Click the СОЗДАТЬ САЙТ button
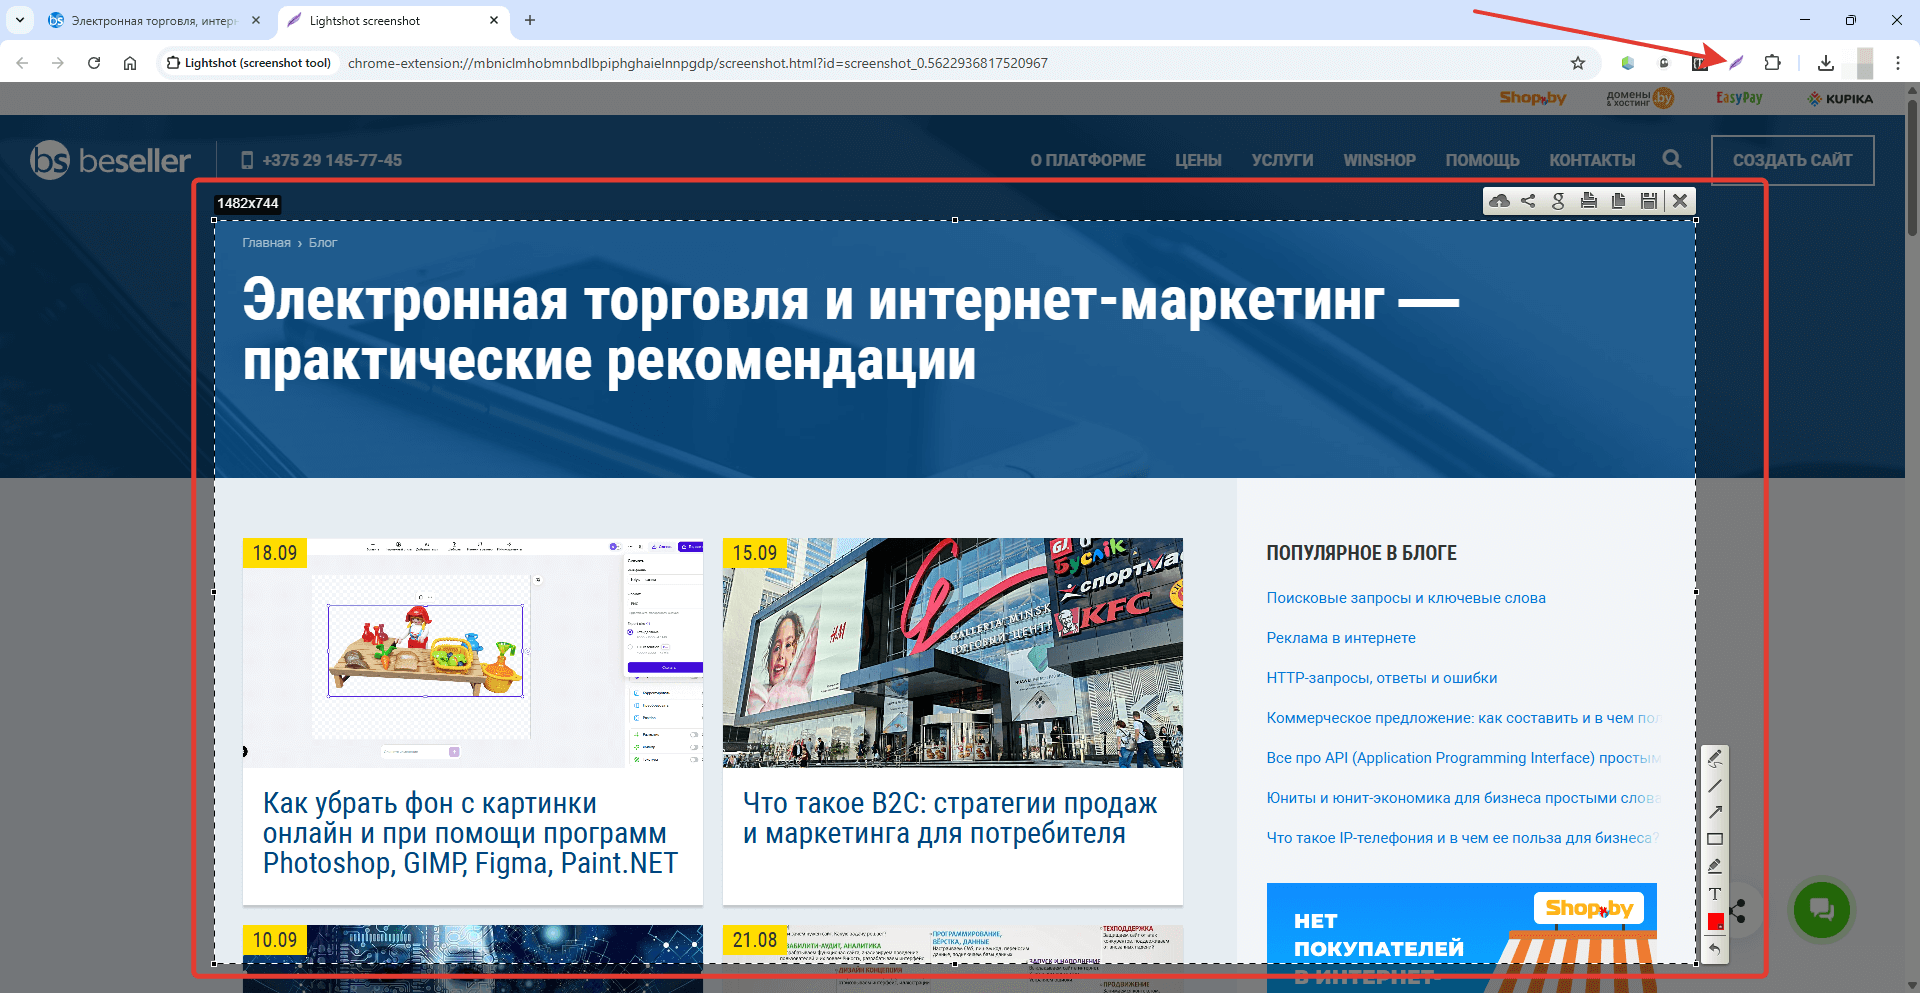The image size is (1920, 993). click(x=1792, y=160)
